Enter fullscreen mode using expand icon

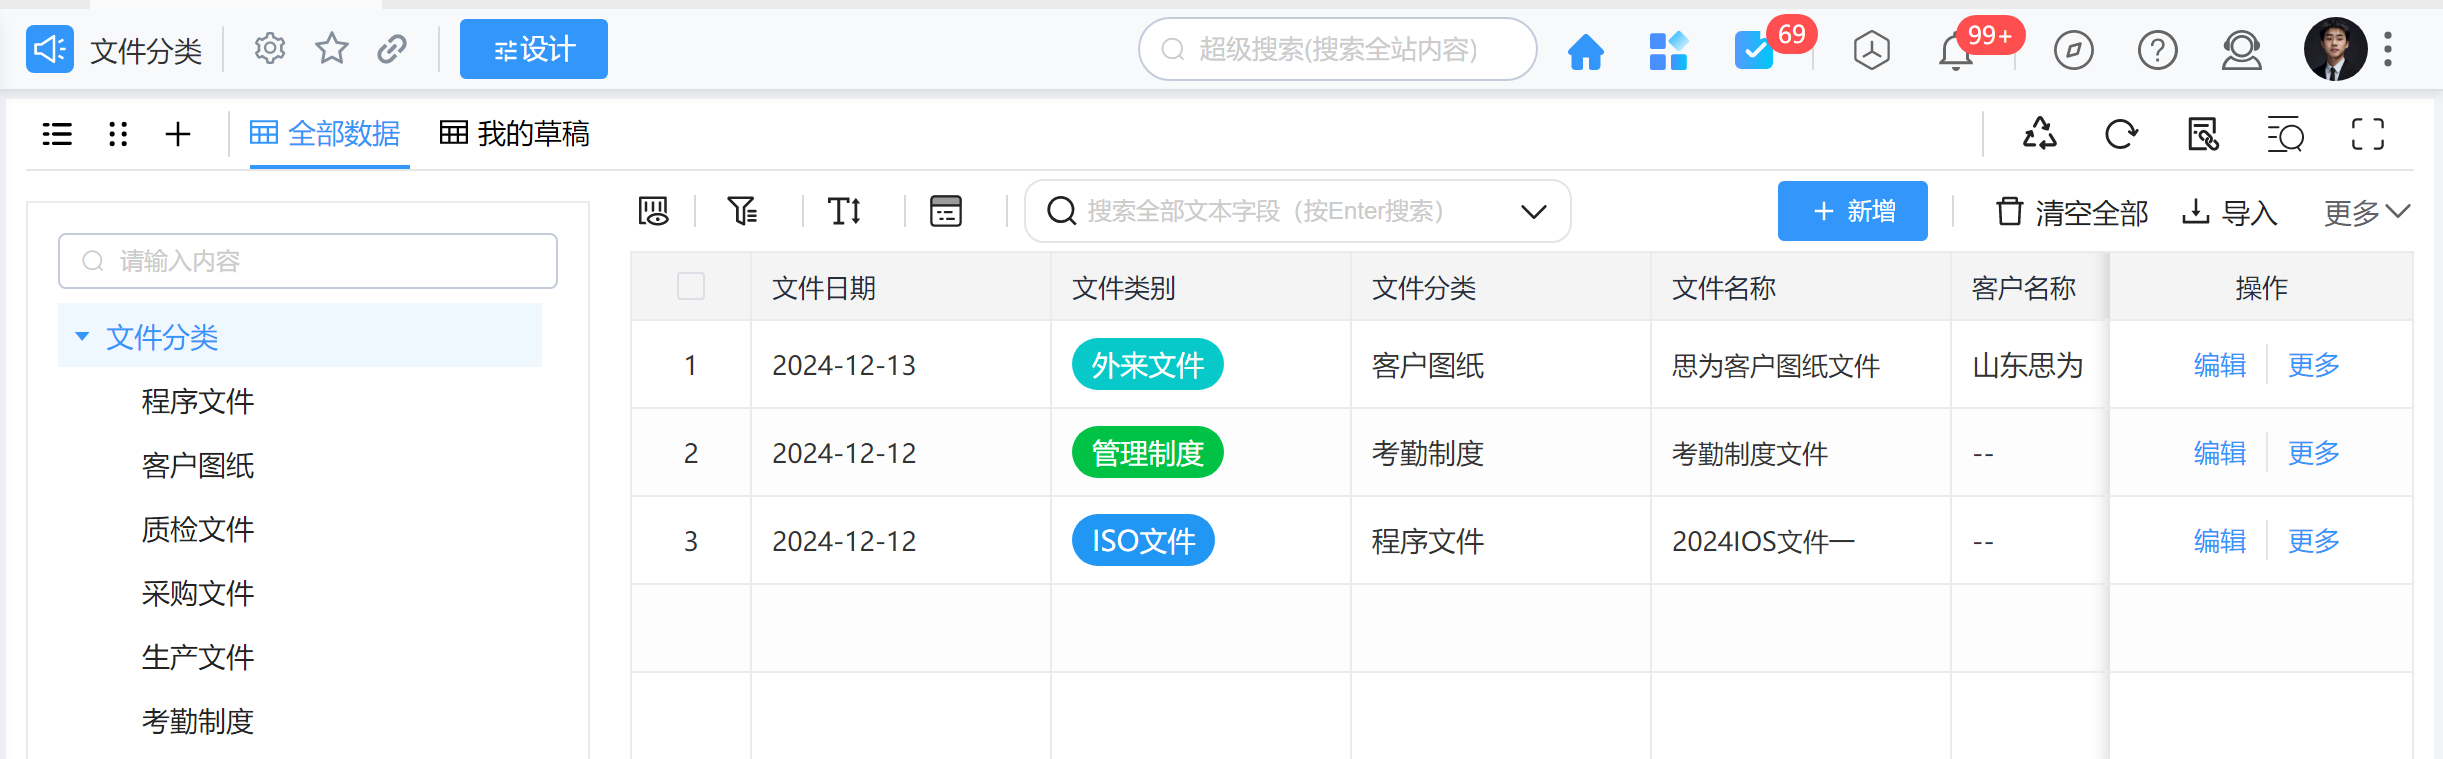[x=2367, y=134]
